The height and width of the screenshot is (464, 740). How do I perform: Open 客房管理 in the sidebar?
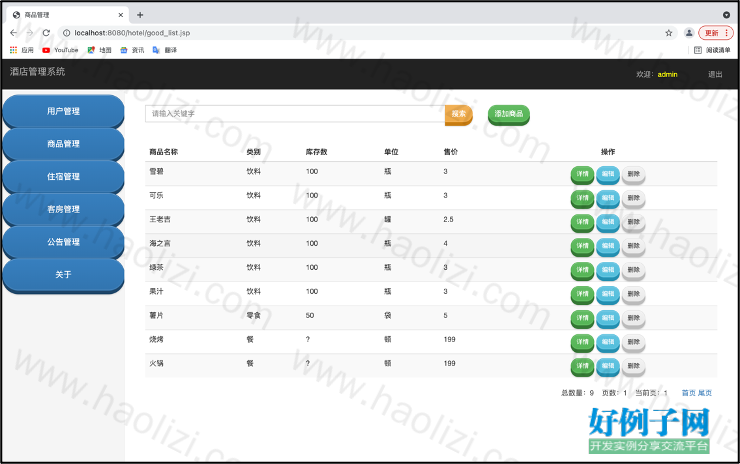[63, 209]
